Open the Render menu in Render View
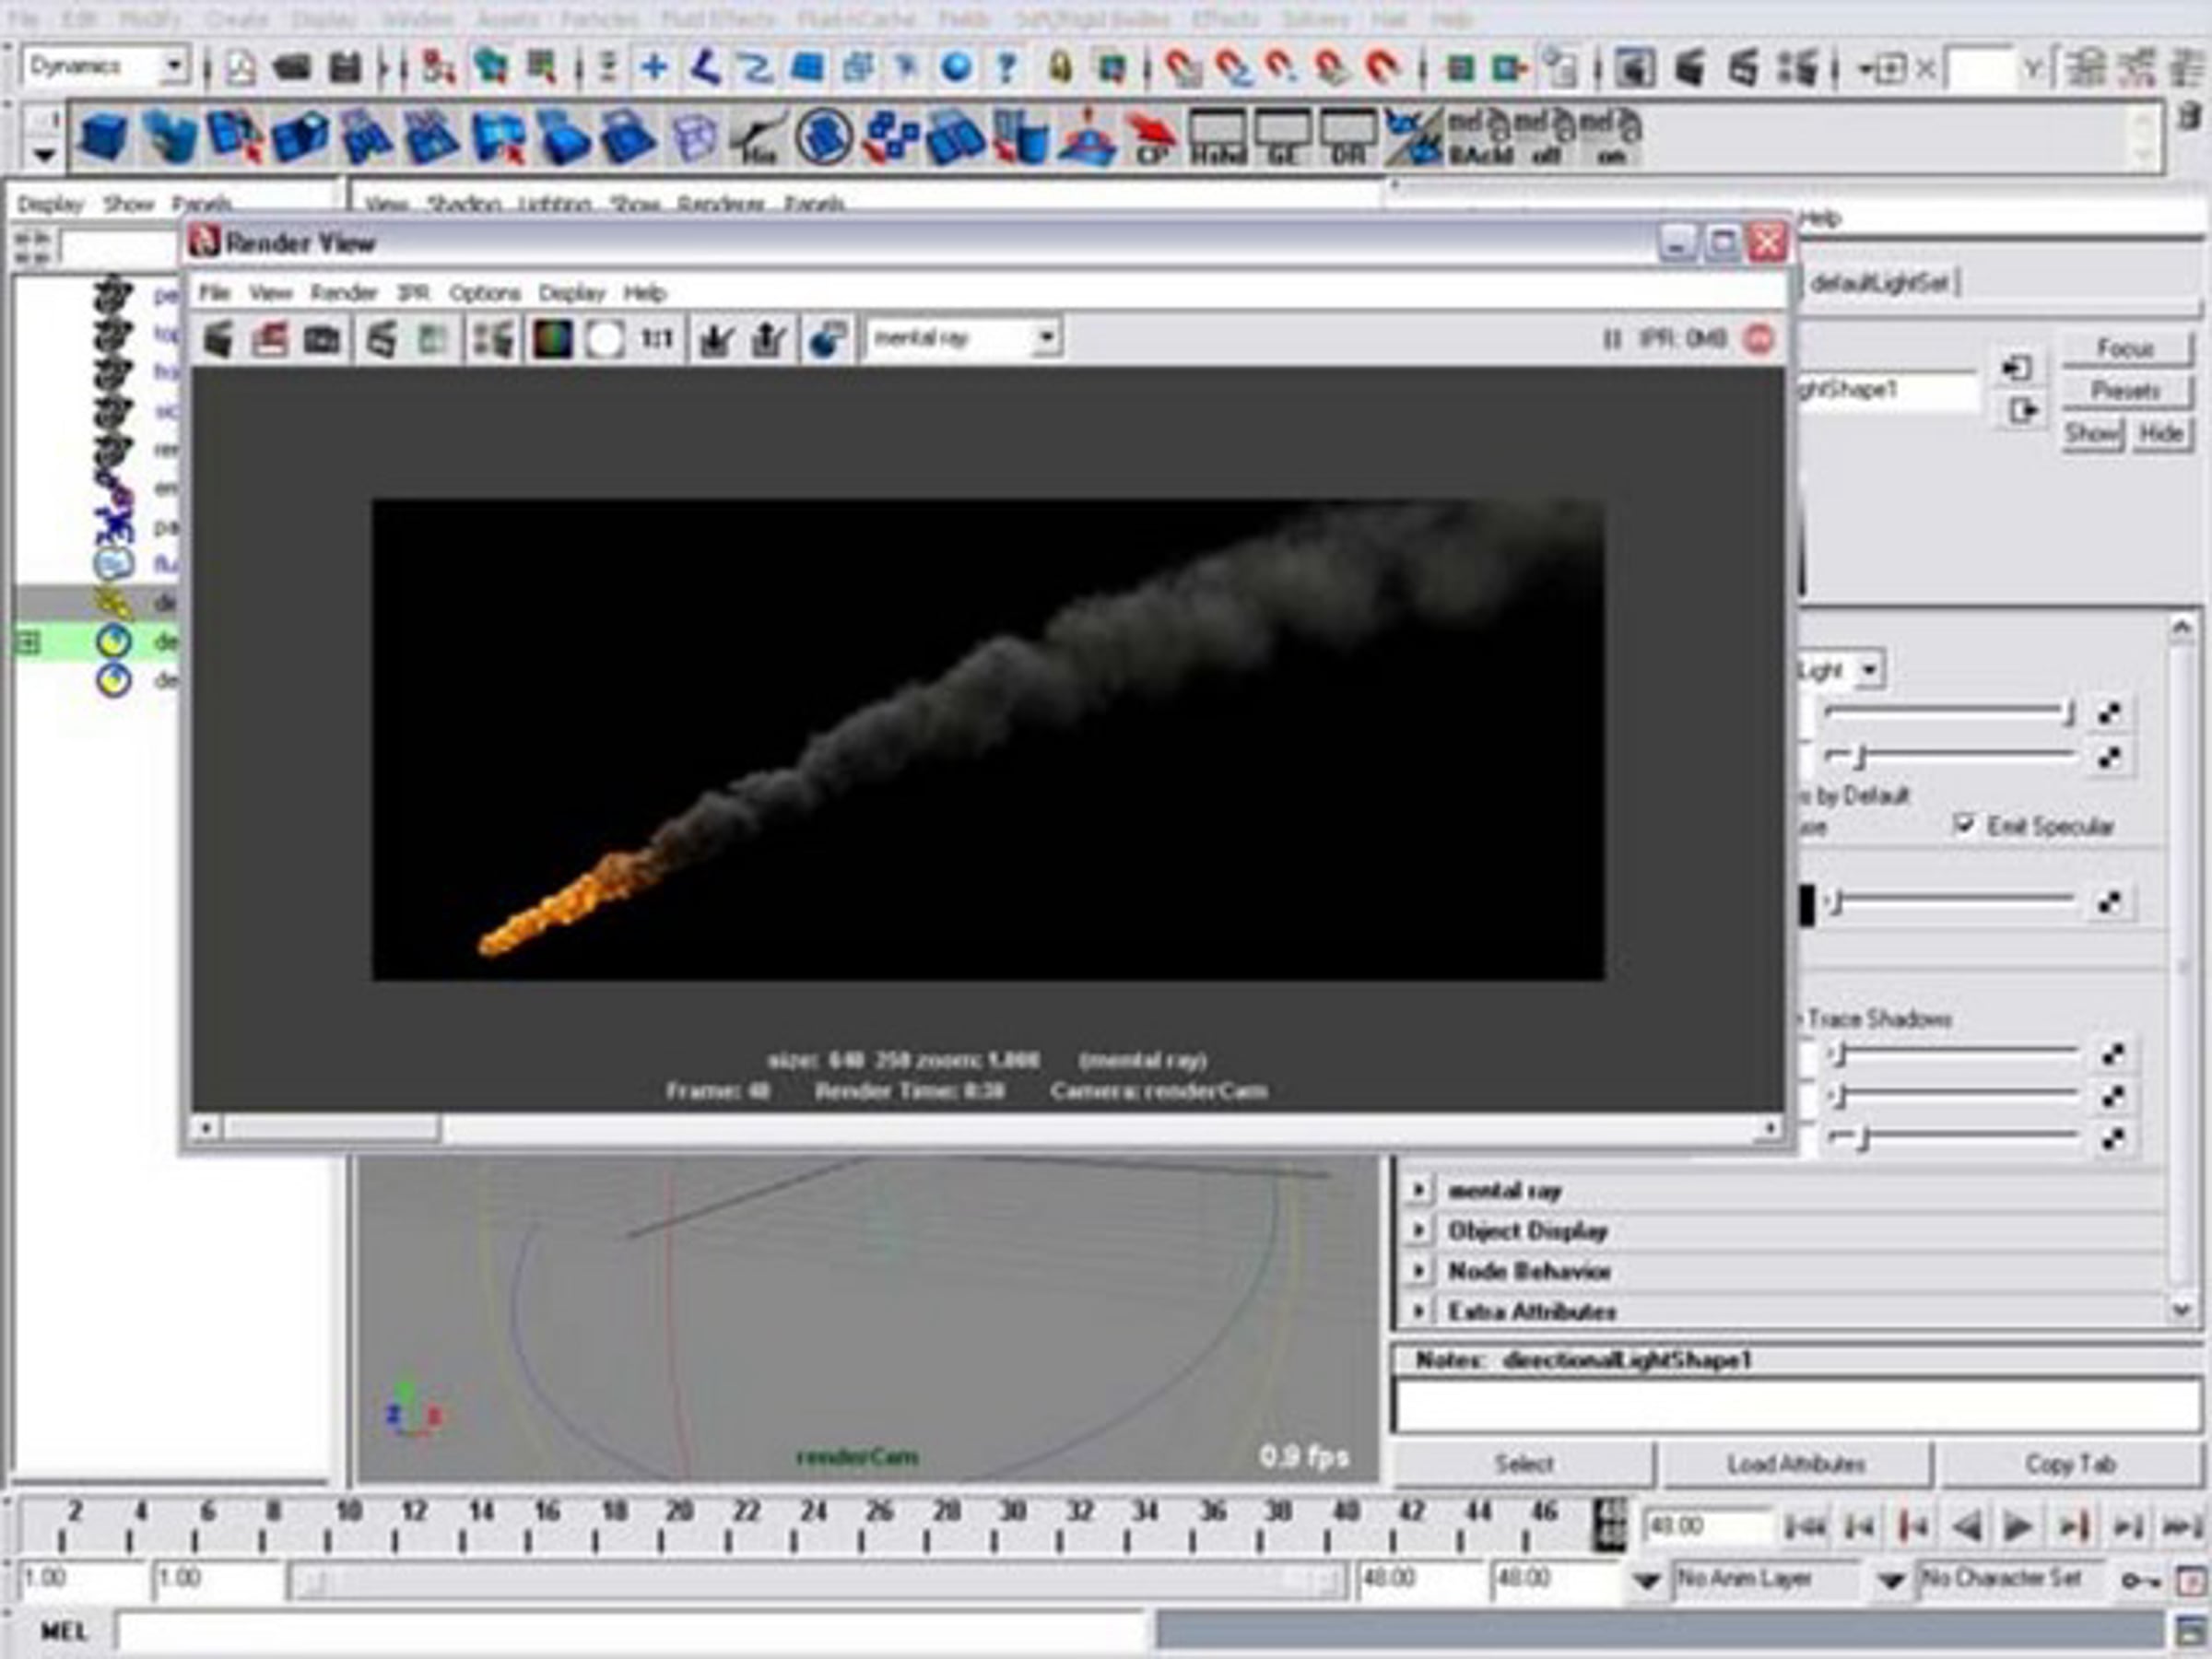This screenshot has height=1659, width=2212. coord(343,293)
